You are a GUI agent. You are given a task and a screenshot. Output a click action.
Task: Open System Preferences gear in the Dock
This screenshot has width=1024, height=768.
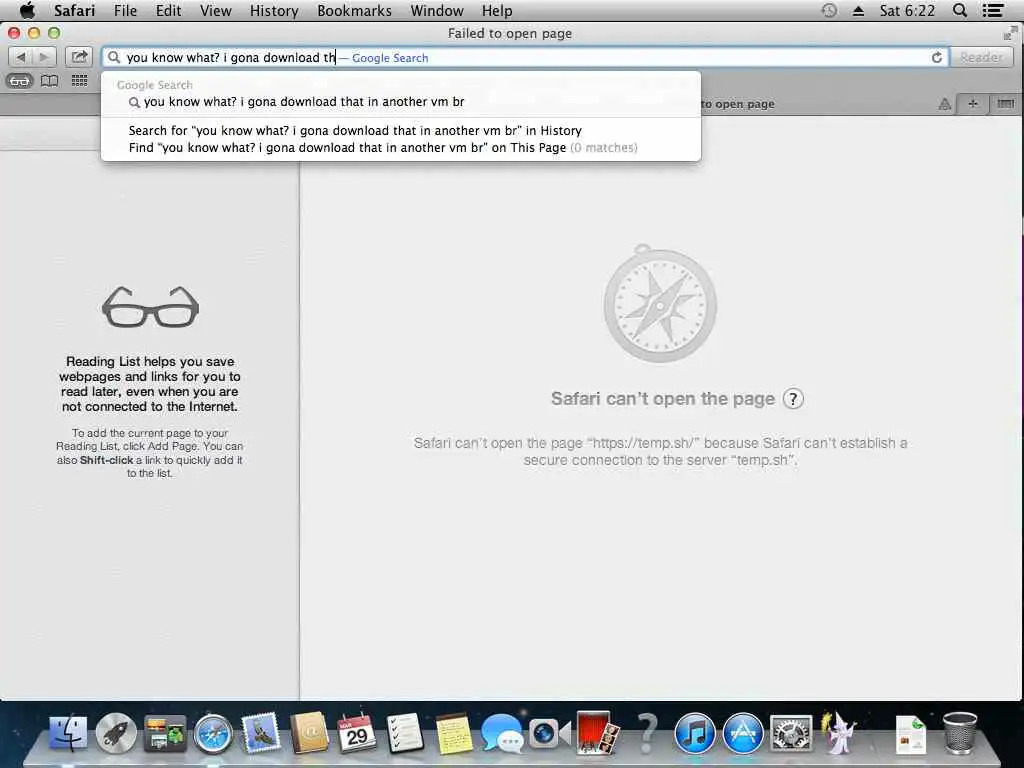click(791, 734)
